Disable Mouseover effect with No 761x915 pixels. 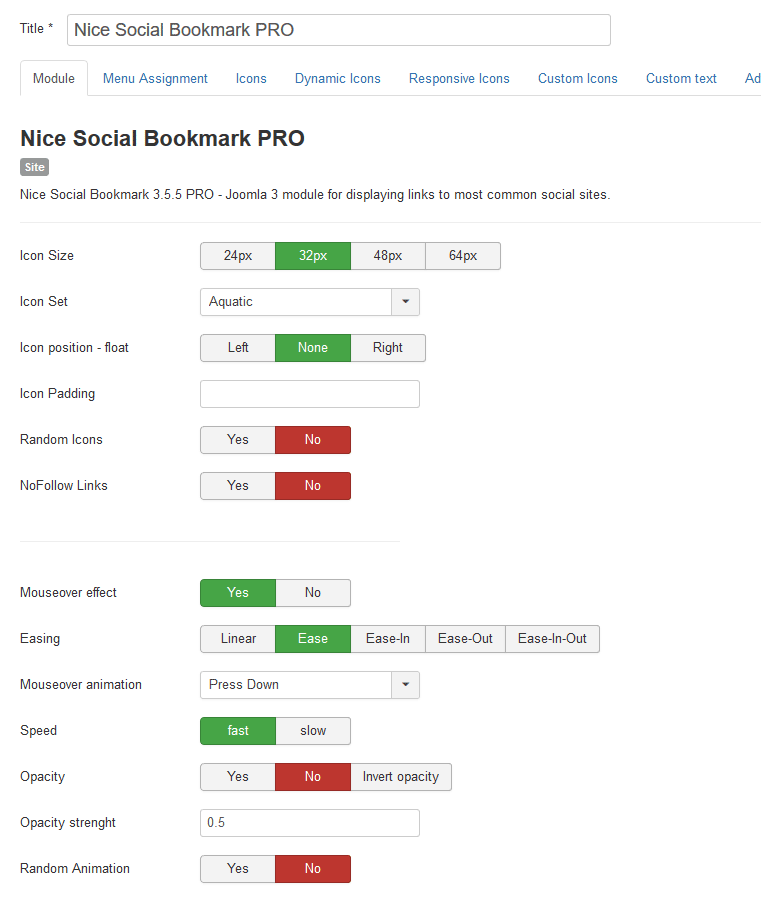pyautogui.click(x=313, y=593)
